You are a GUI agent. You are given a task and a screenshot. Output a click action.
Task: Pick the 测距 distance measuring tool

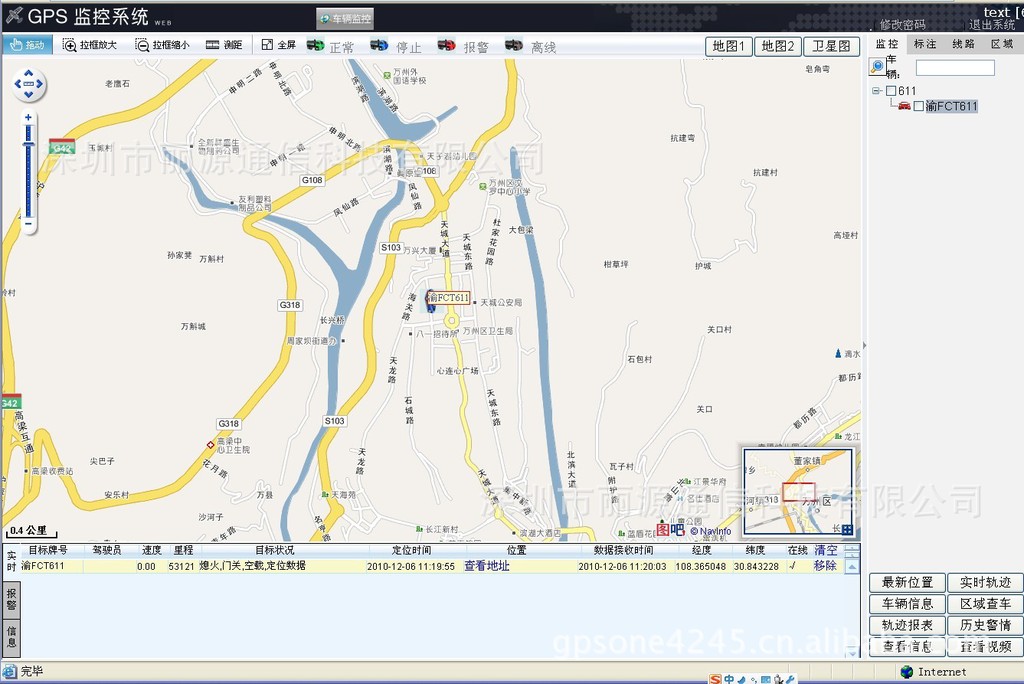(x=224, y=45)
